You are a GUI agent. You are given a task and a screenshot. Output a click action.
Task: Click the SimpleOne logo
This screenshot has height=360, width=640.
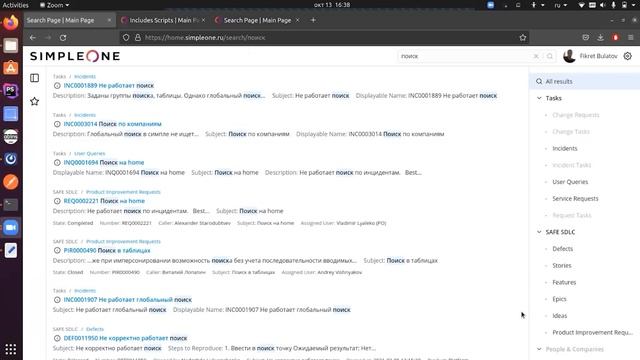coord(75,56)
